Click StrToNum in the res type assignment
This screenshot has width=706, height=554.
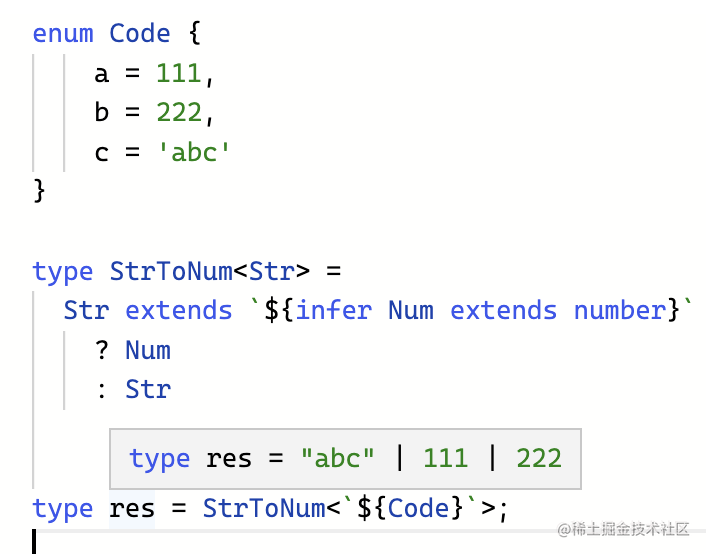point(264,509)
